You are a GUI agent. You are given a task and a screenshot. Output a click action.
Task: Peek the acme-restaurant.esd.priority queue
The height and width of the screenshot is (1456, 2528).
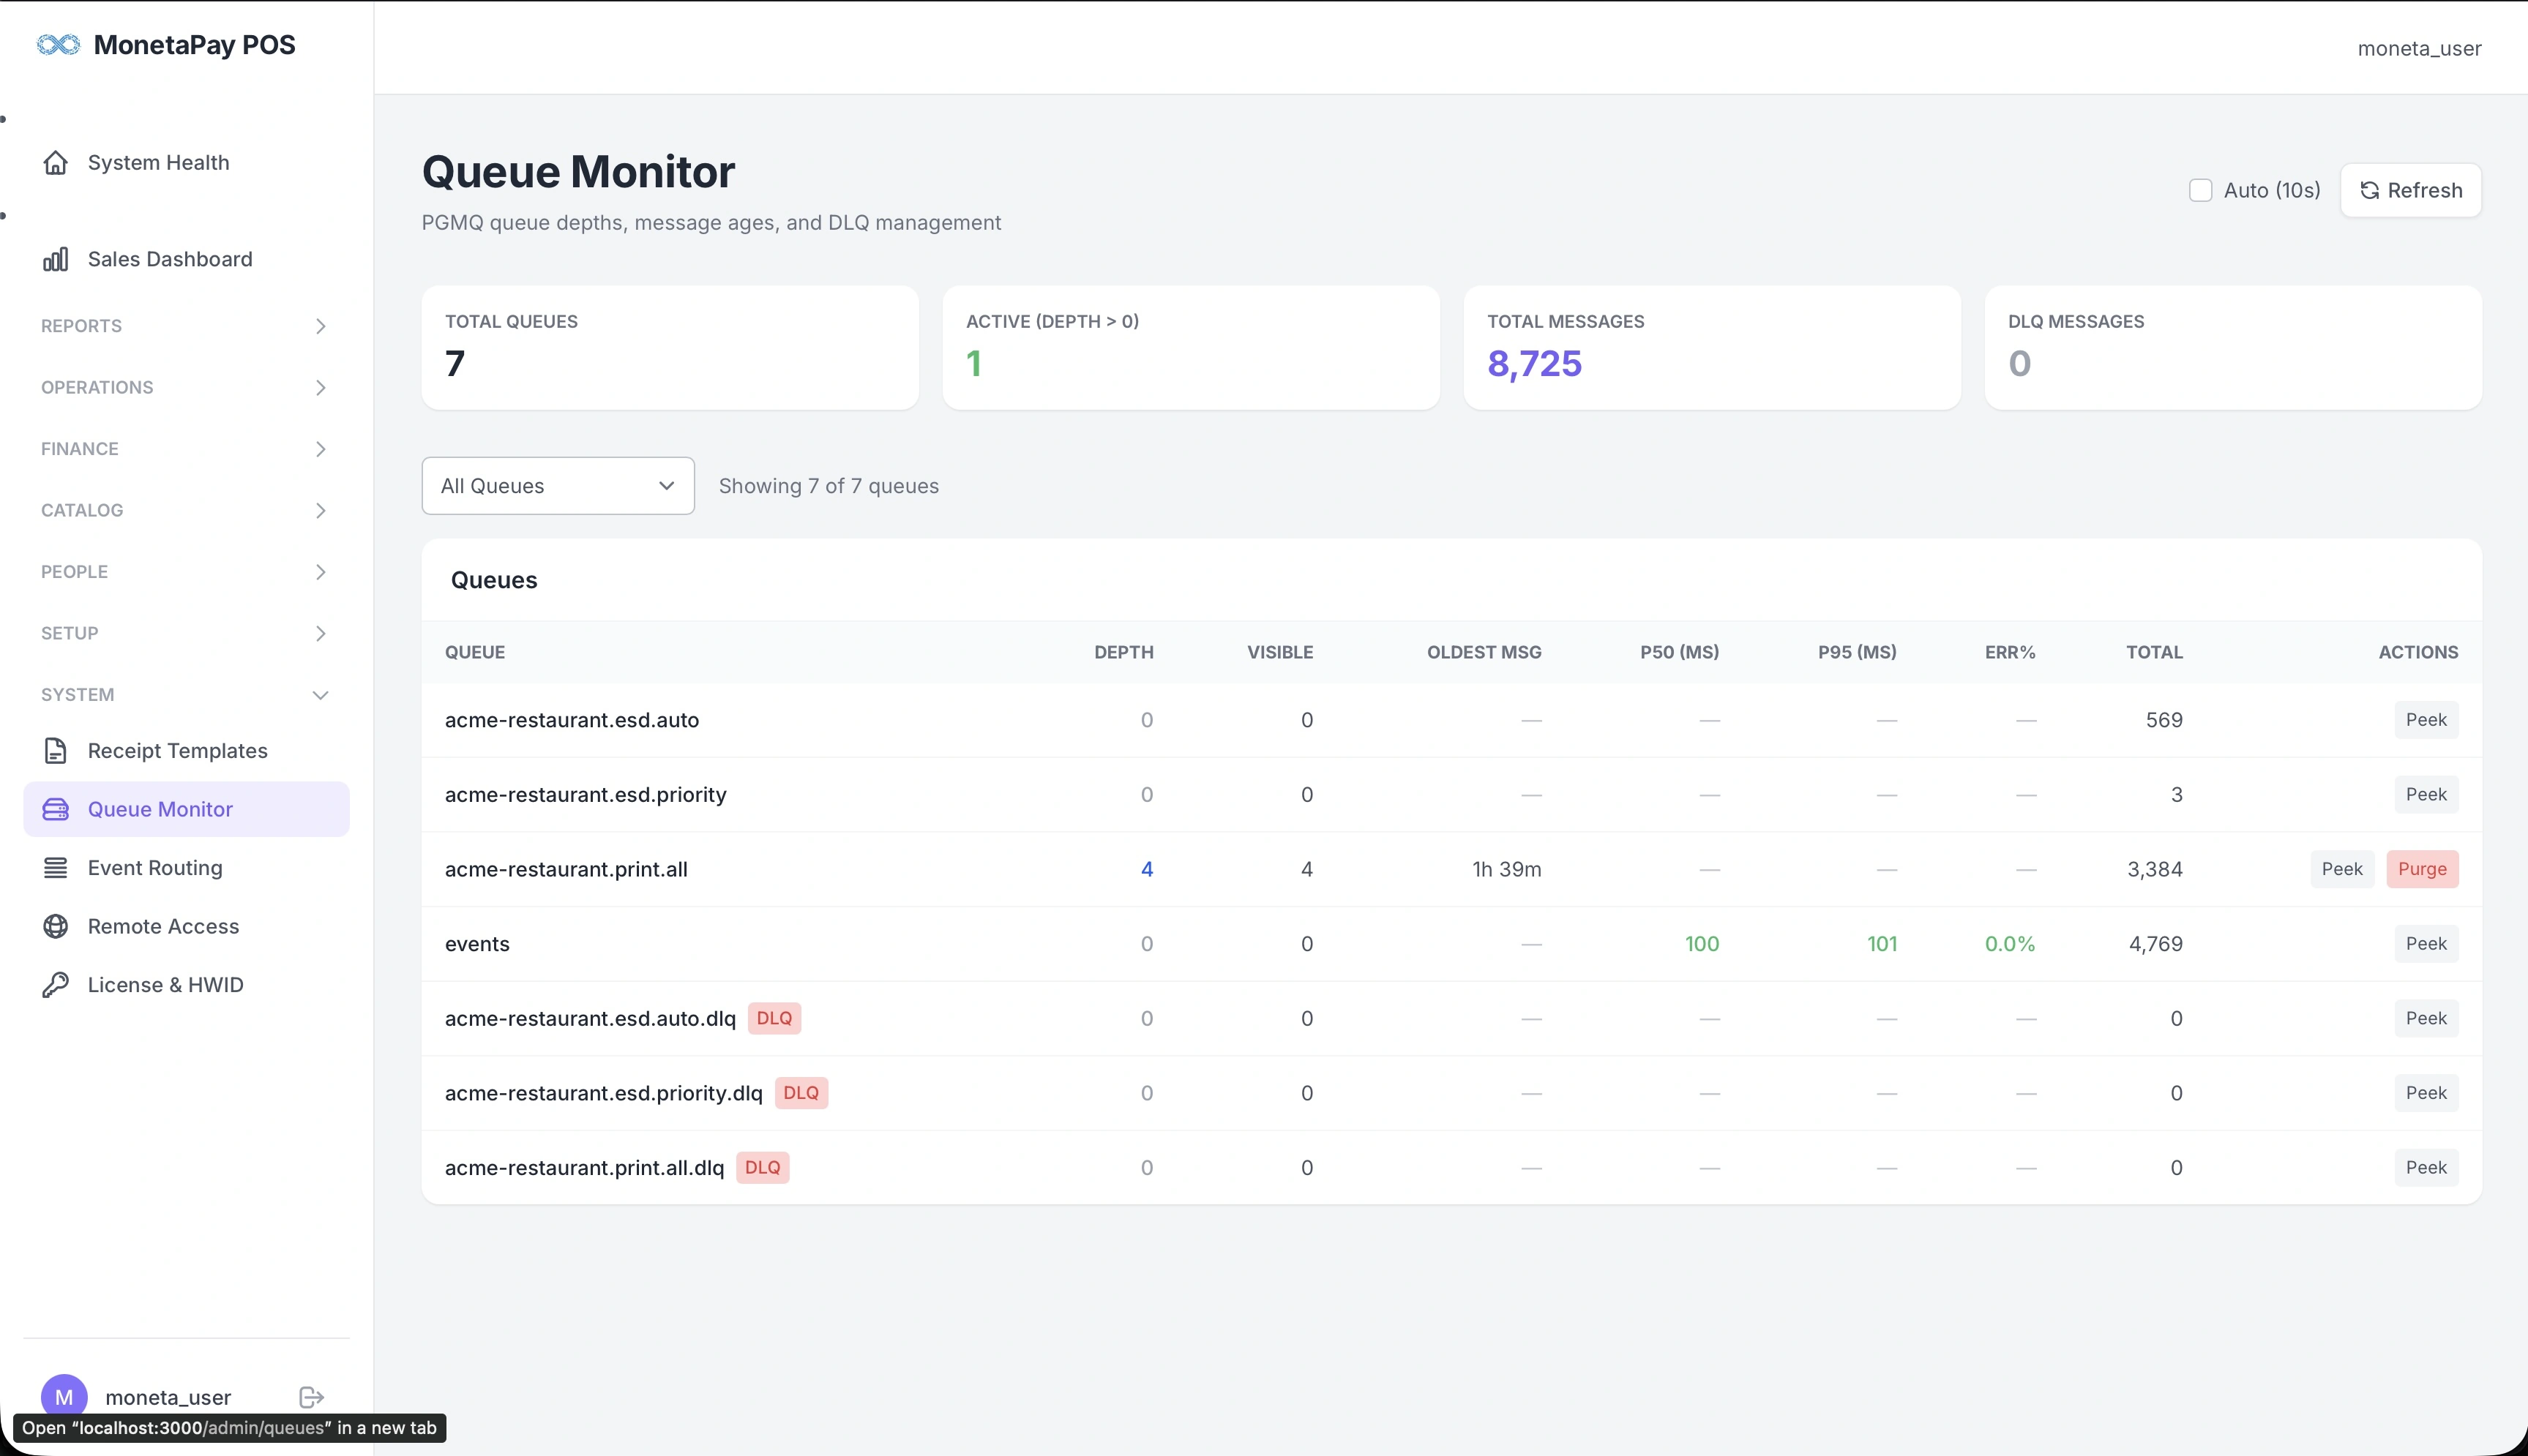pos(2426,795)
